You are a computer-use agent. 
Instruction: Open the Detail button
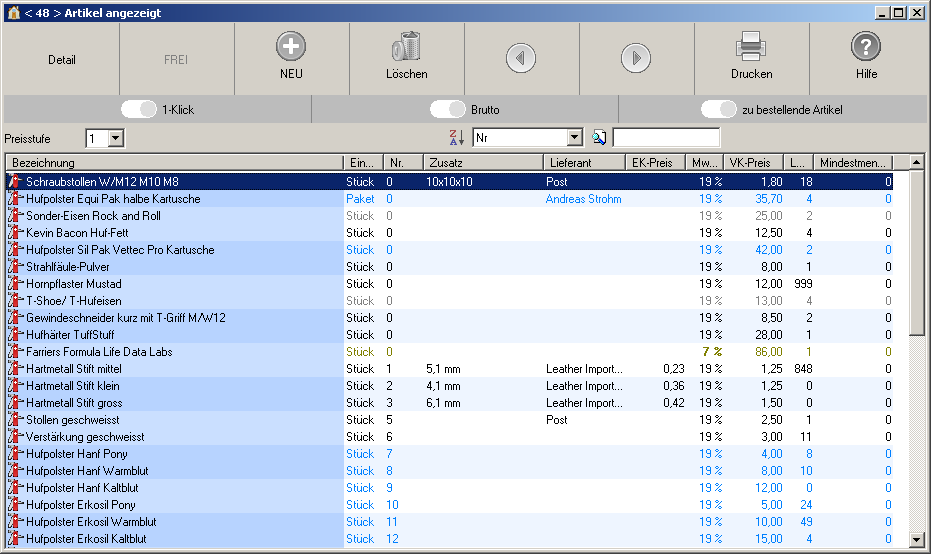coord(62,59)
